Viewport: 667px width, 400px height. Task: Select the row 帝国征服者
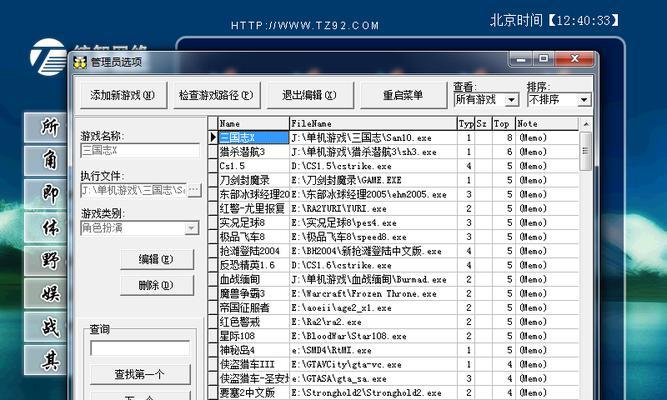pos(393,308)
